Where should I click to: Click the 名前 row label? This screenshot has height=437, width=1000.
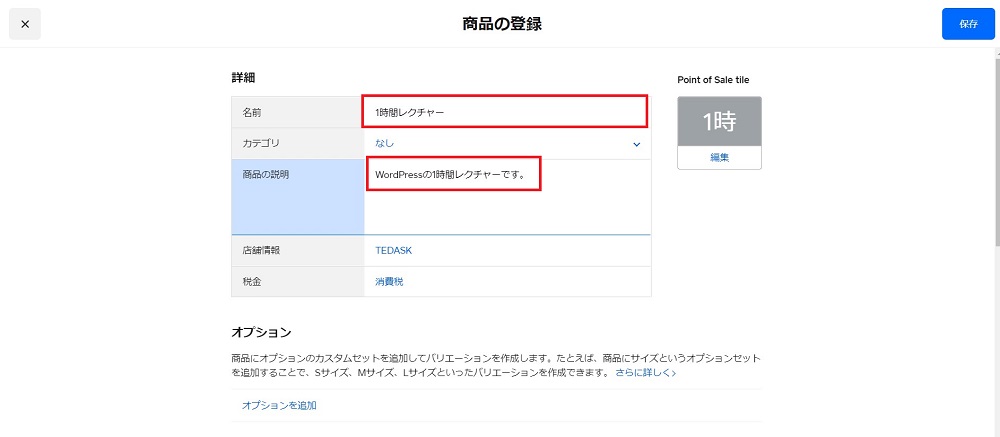click(252, 112)
